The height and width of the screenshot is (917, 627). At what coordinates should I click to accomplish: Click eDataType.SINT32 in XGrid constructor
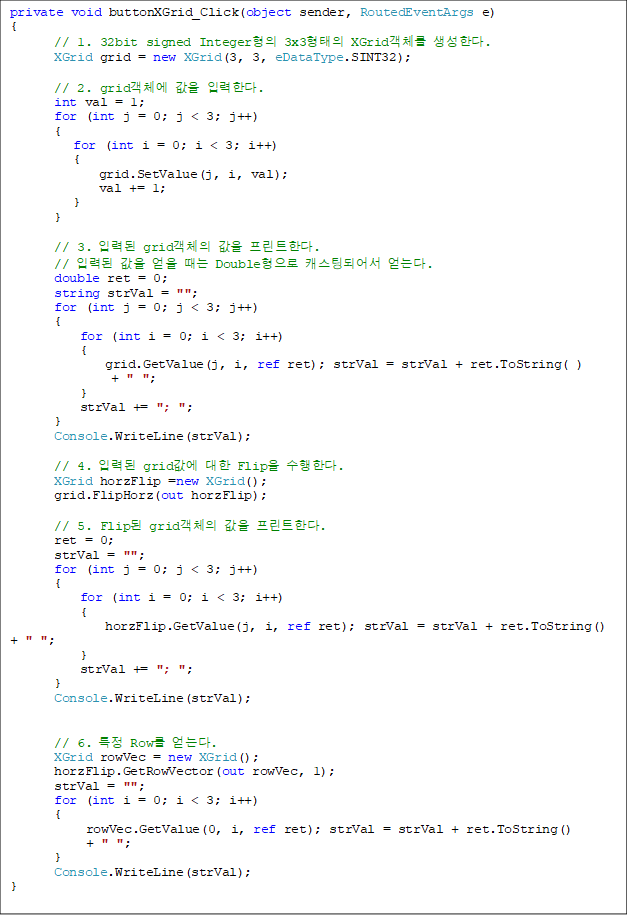tap(338, 57)
